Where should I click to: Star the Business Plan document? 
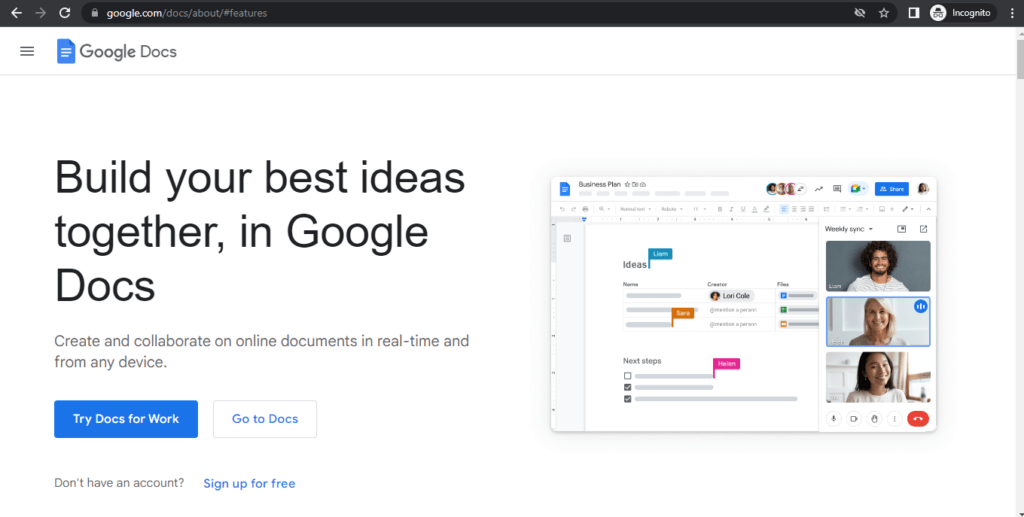(x=627, y=185)
